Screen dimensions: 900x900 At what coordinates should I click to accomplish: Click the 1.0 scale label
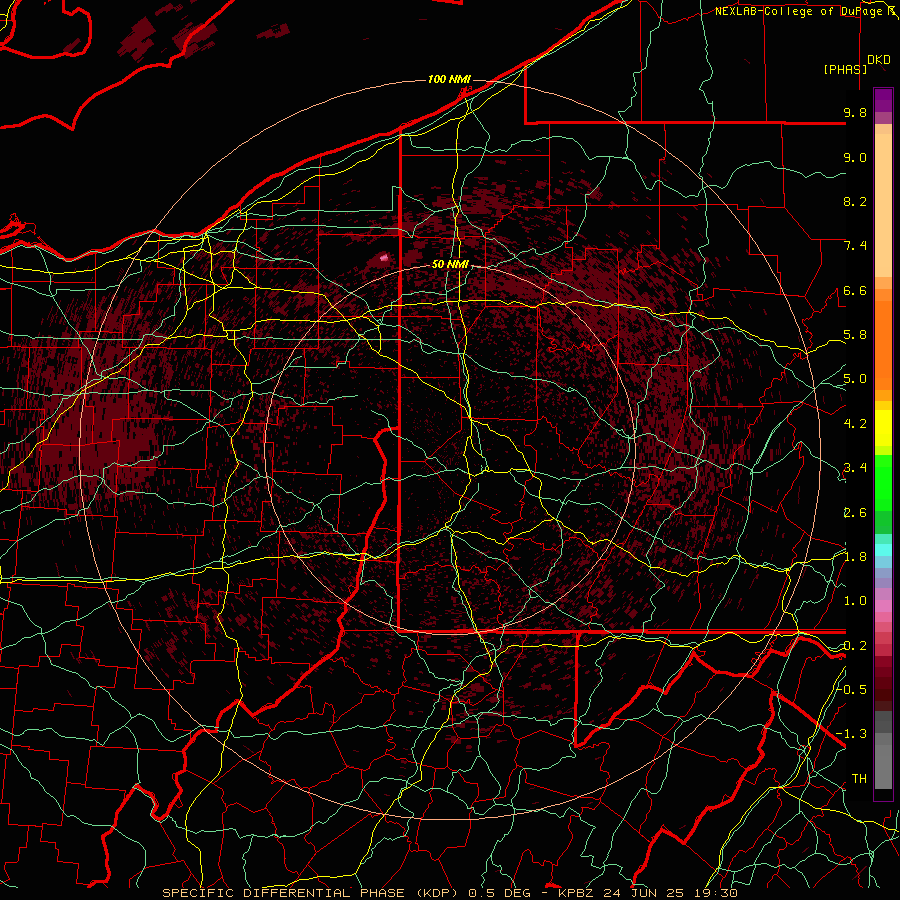click(x=855, y=601)
